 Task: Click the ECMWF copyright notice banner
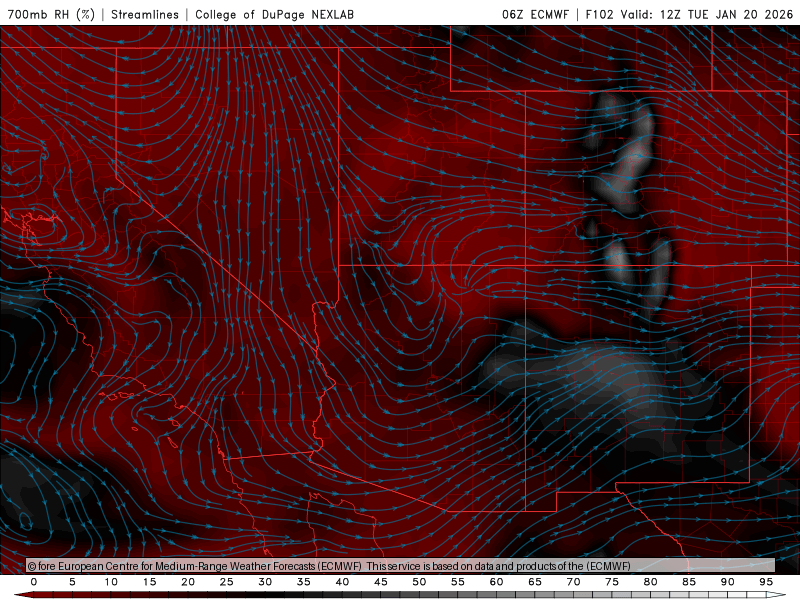401,566
